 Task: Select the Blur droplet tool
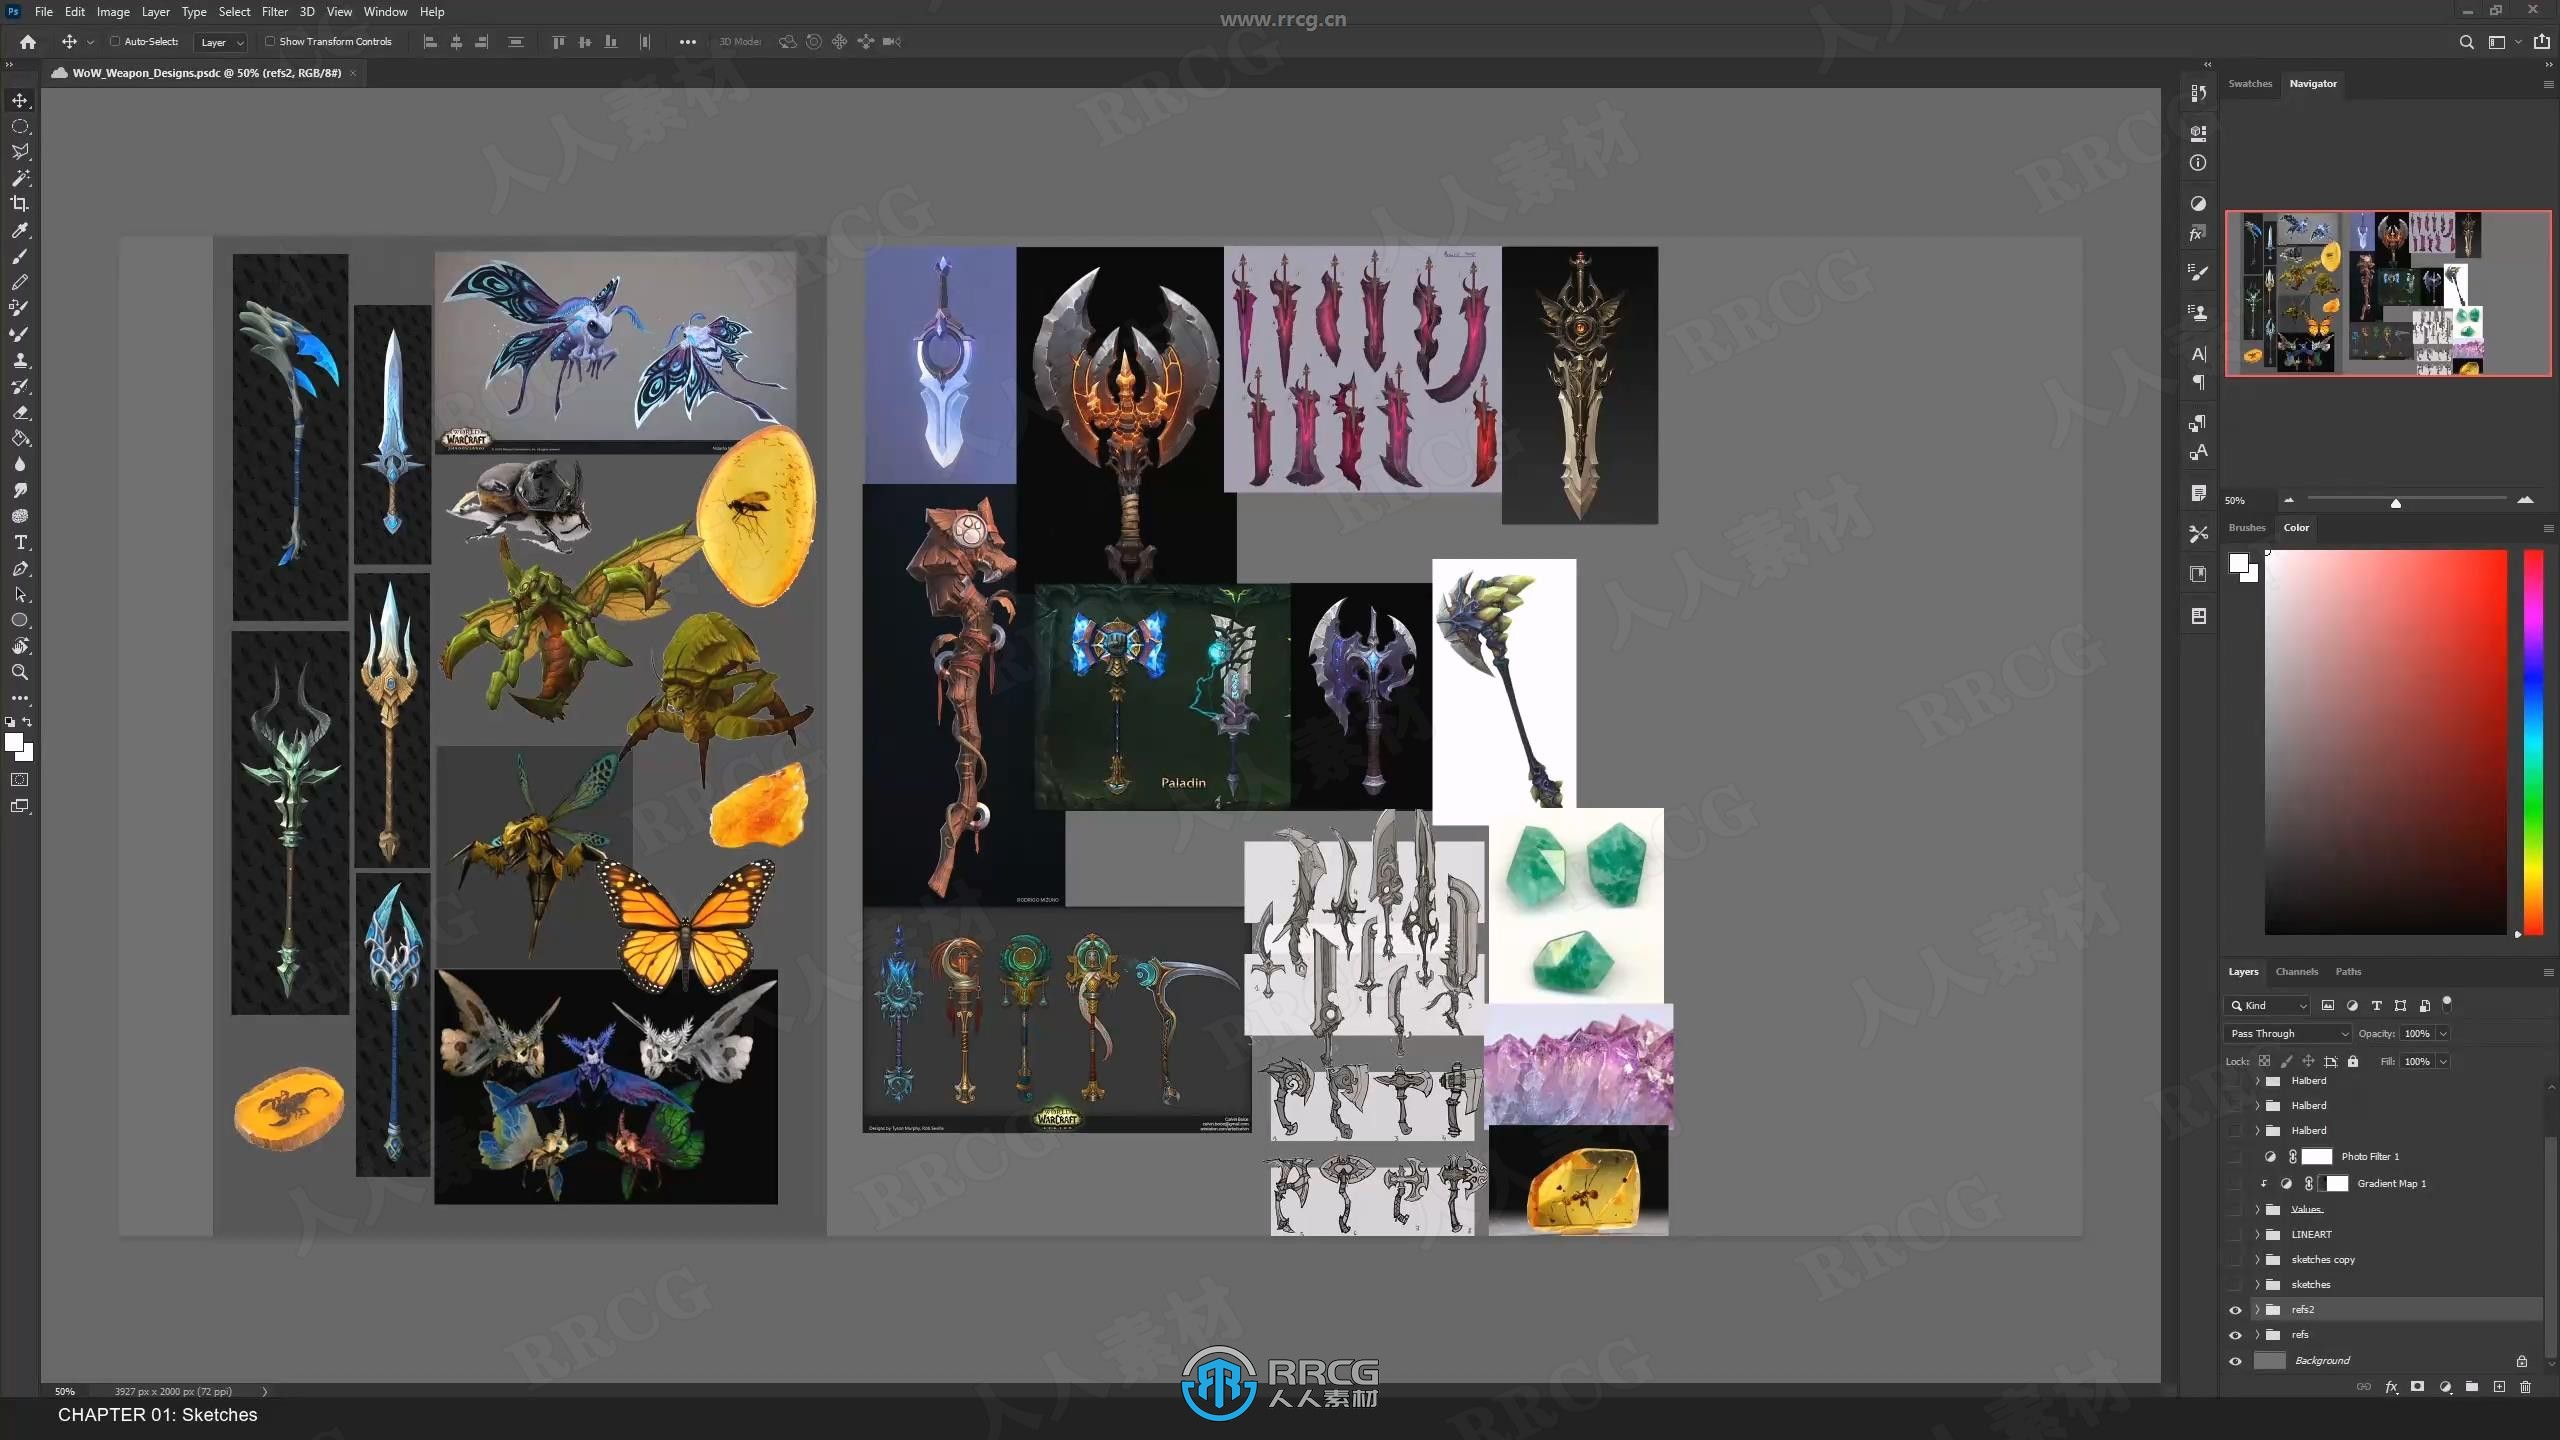click(20, 464)
